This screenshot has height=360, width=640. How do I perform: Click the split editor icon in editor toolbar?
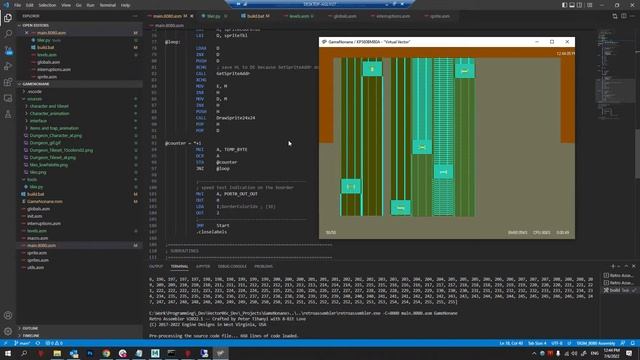click(624, 16)
